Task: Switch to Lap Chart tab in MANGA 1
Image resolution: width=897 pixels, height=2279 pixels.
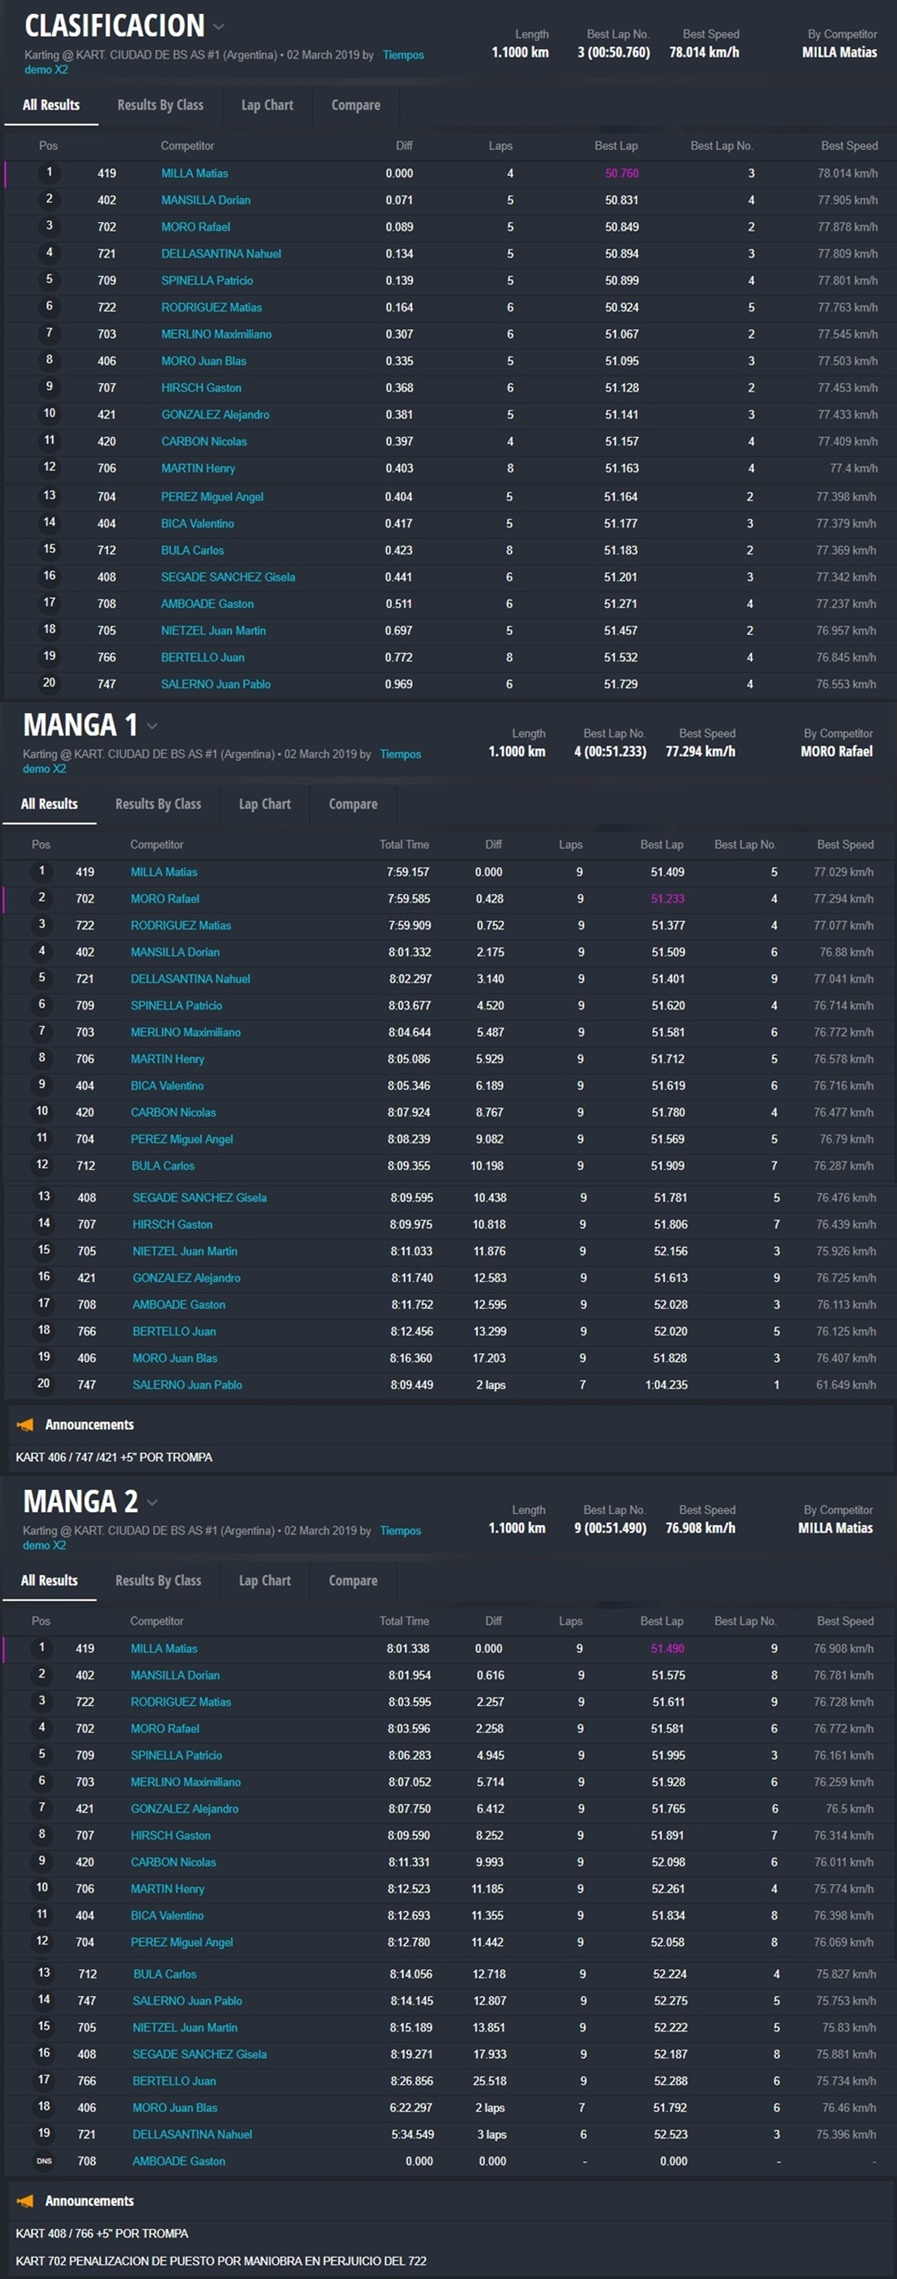Action: tap(265, 804)
